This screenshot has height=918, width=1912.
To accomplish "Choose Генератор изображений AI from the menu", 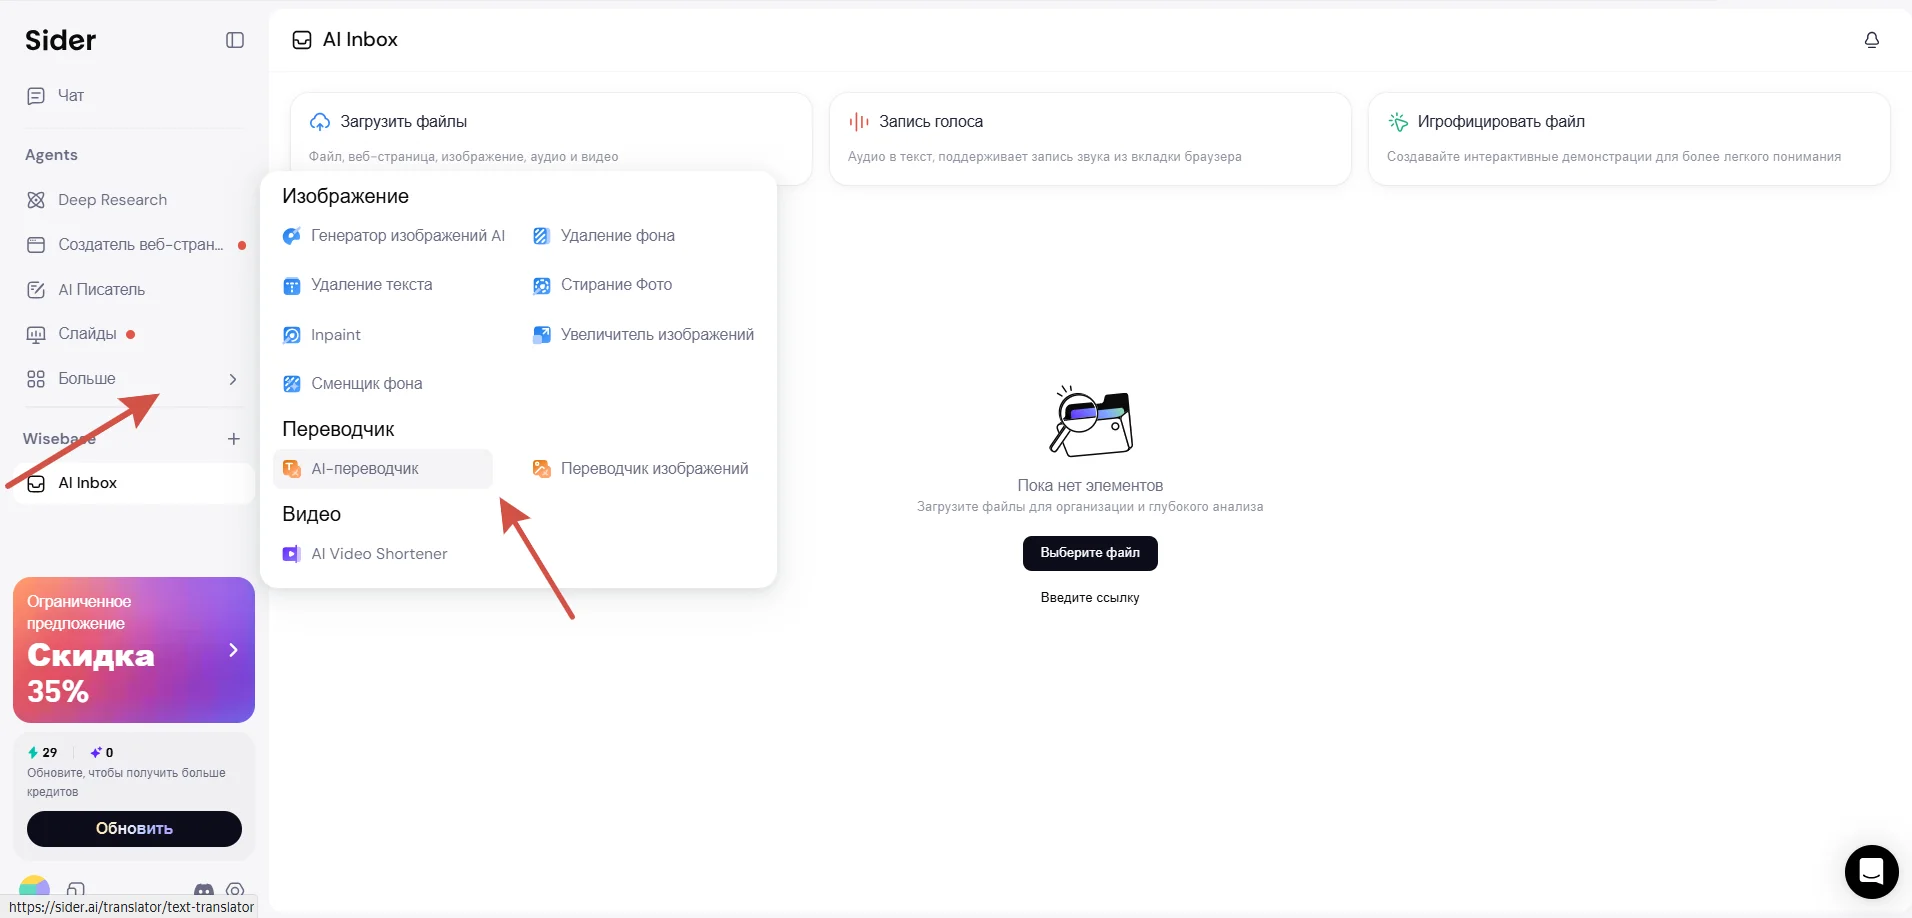I will pyautogui.click(x=394, y=236).
